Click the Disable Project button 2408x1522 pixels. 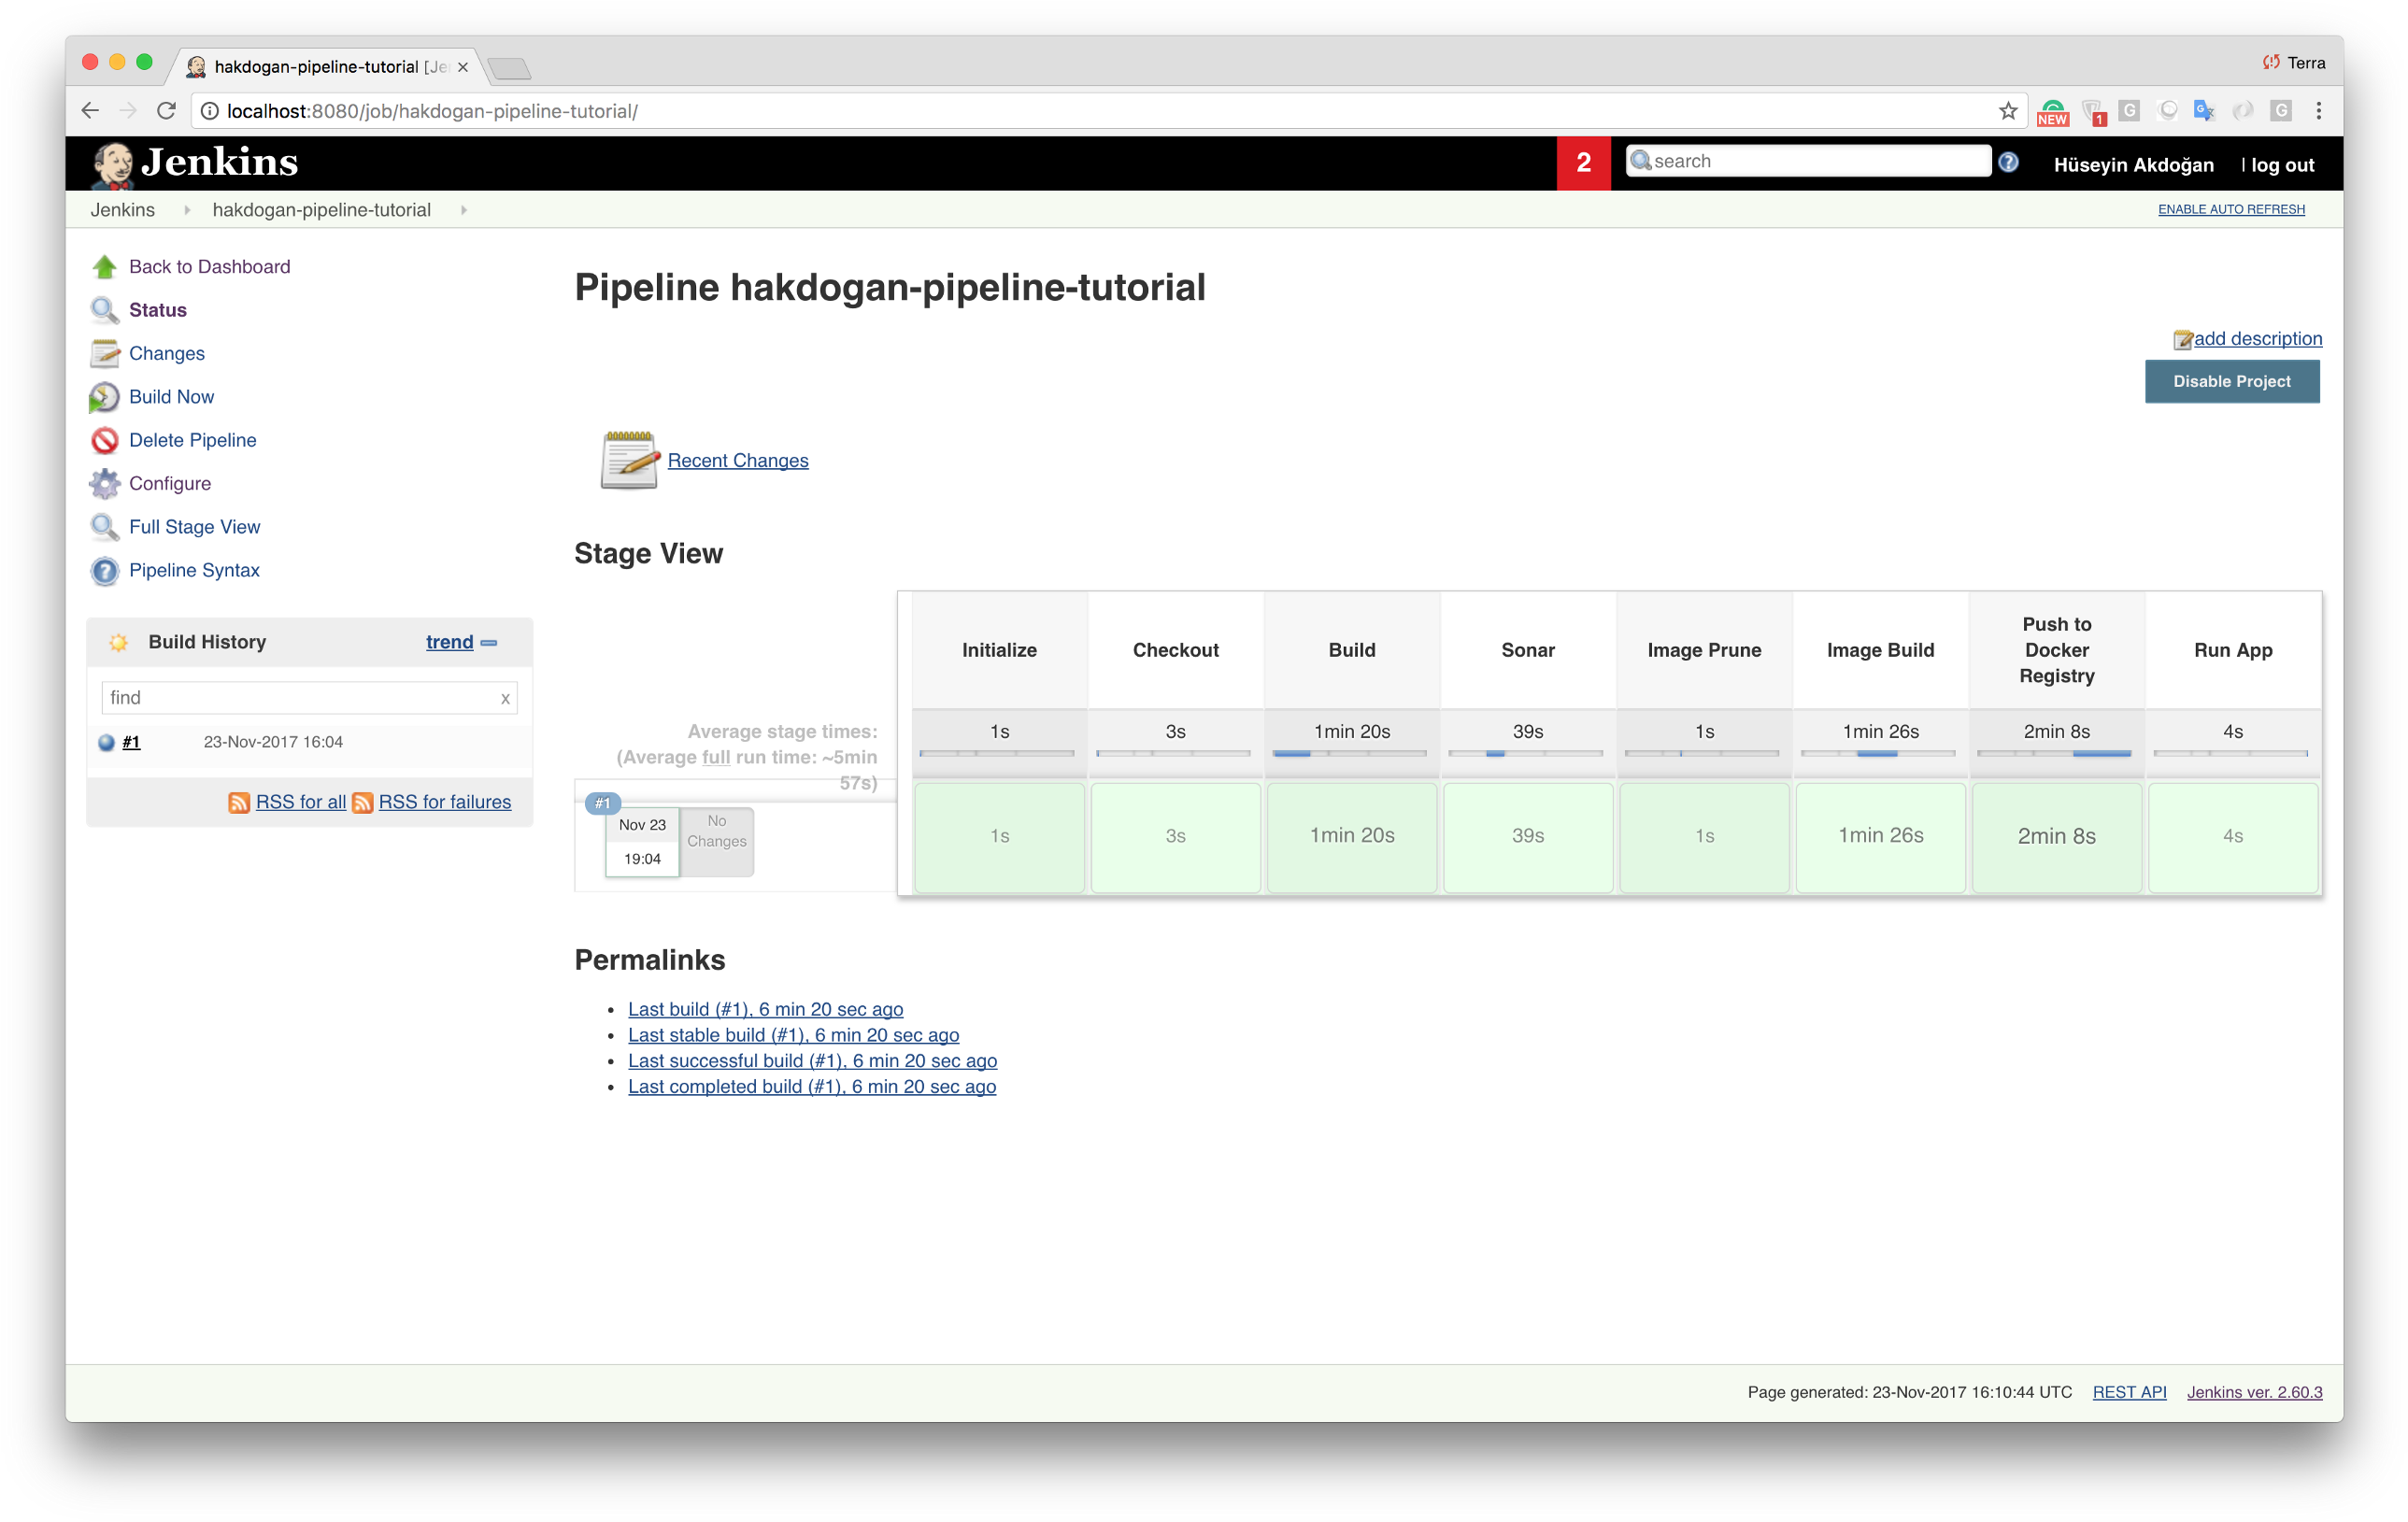click(x=2231, y=381)
